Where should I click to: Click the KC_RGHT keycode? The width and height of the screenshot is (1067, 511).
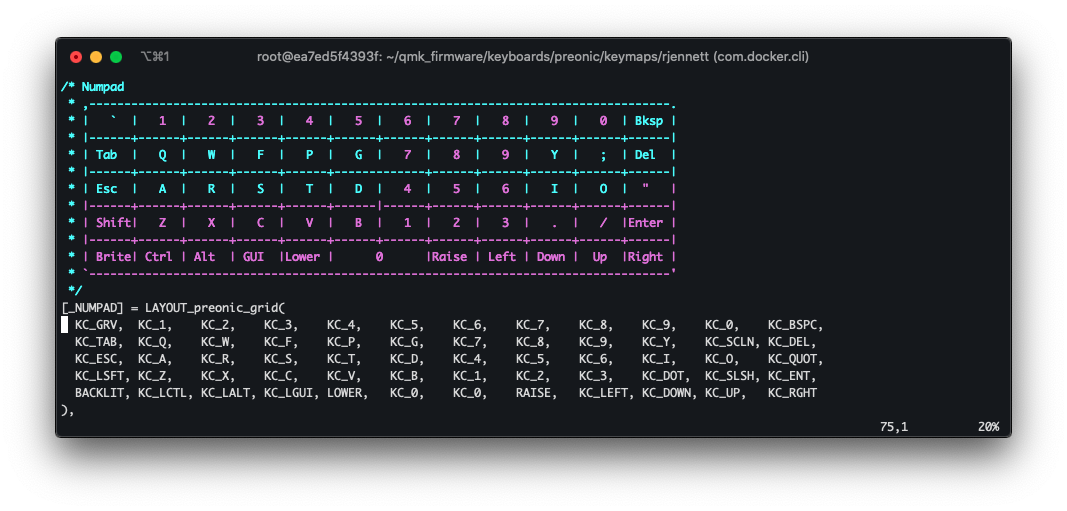[792, 393]
